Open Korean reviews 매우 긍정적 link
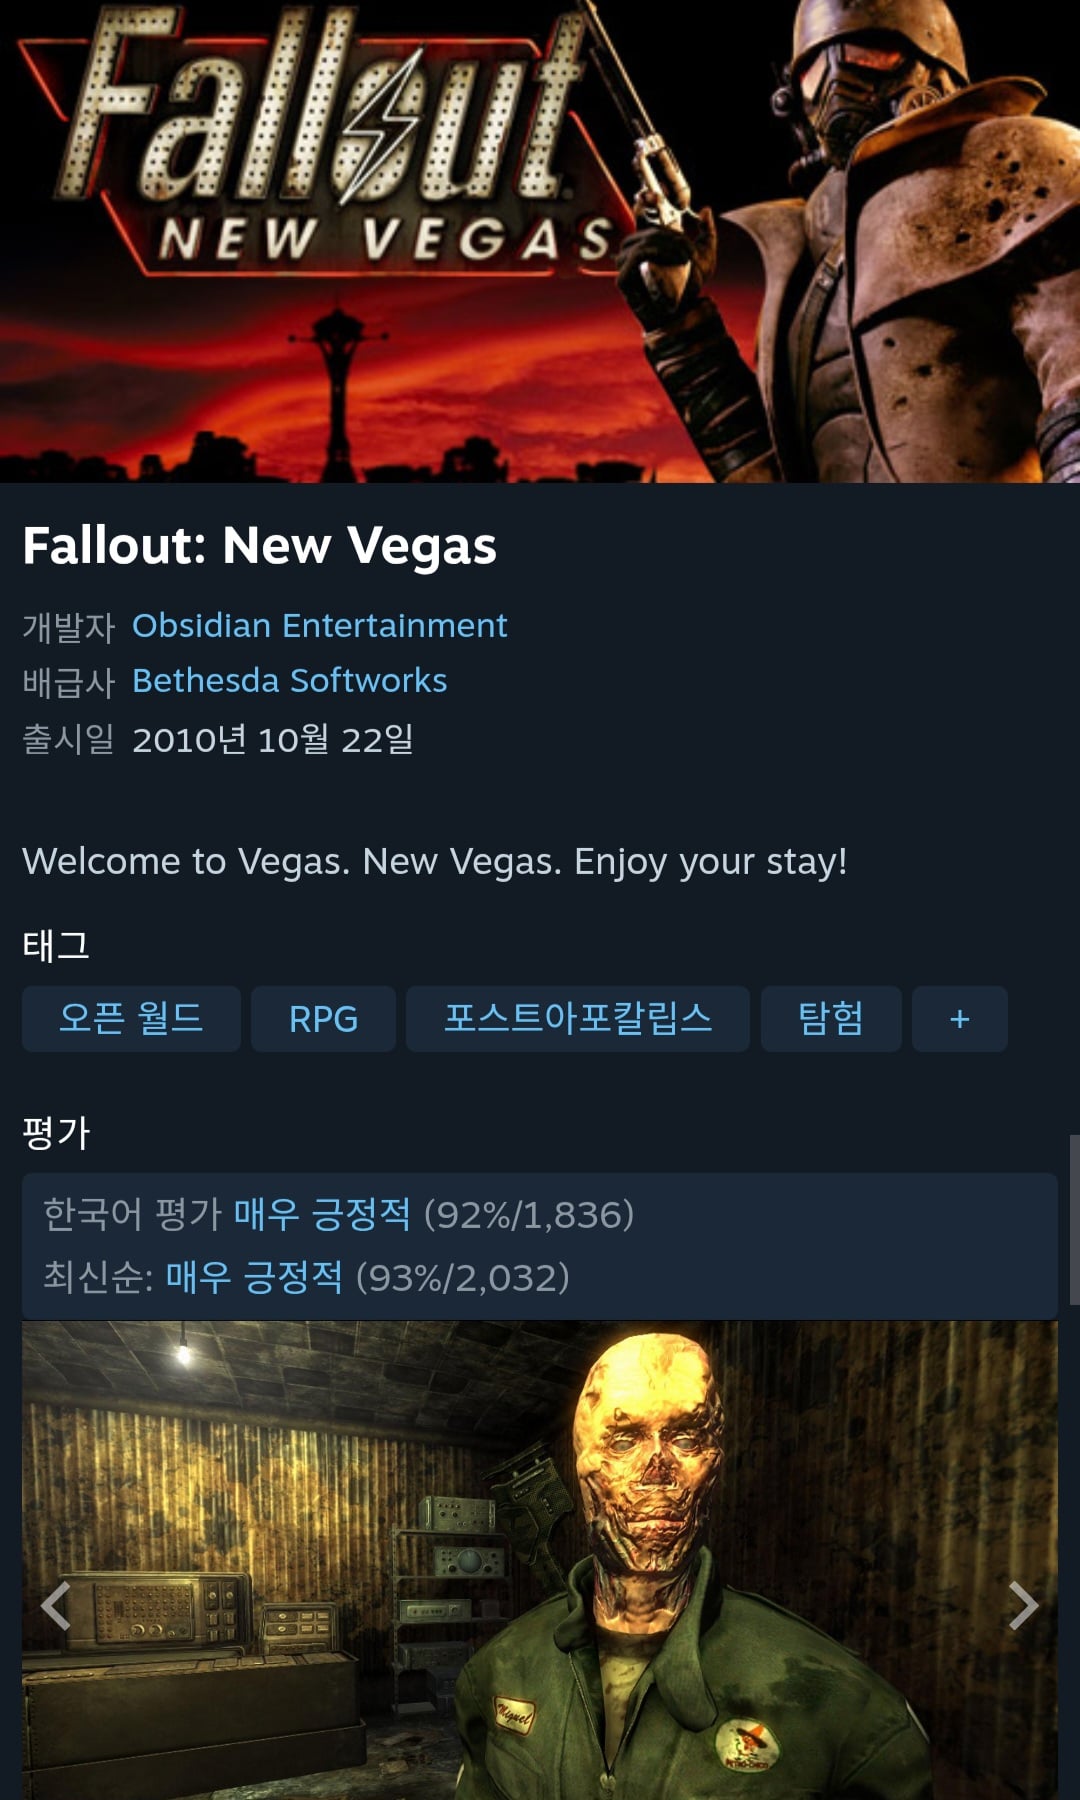This screenshot has height=1800, width=1080. coord(322,1214)
